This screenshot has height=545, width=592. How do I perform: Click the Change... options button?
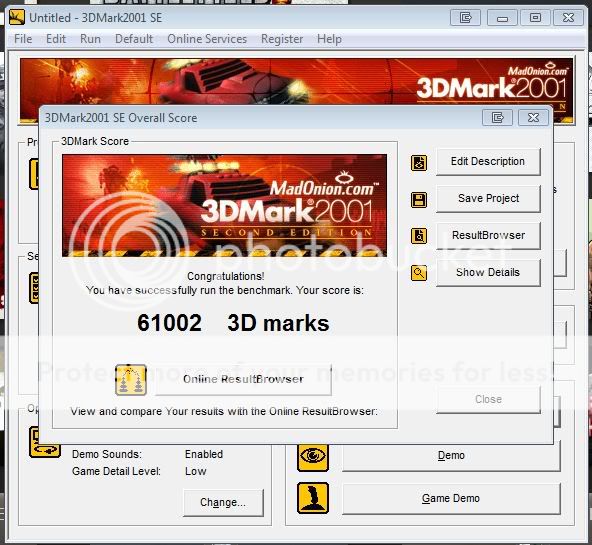223,502
